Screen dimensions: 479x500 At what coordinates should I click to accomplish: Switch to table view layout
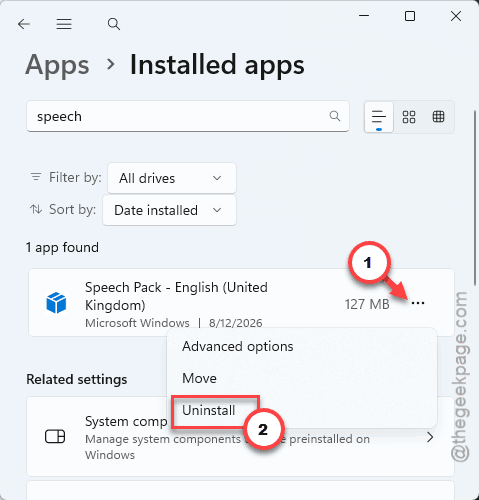[x=438, y=117]
